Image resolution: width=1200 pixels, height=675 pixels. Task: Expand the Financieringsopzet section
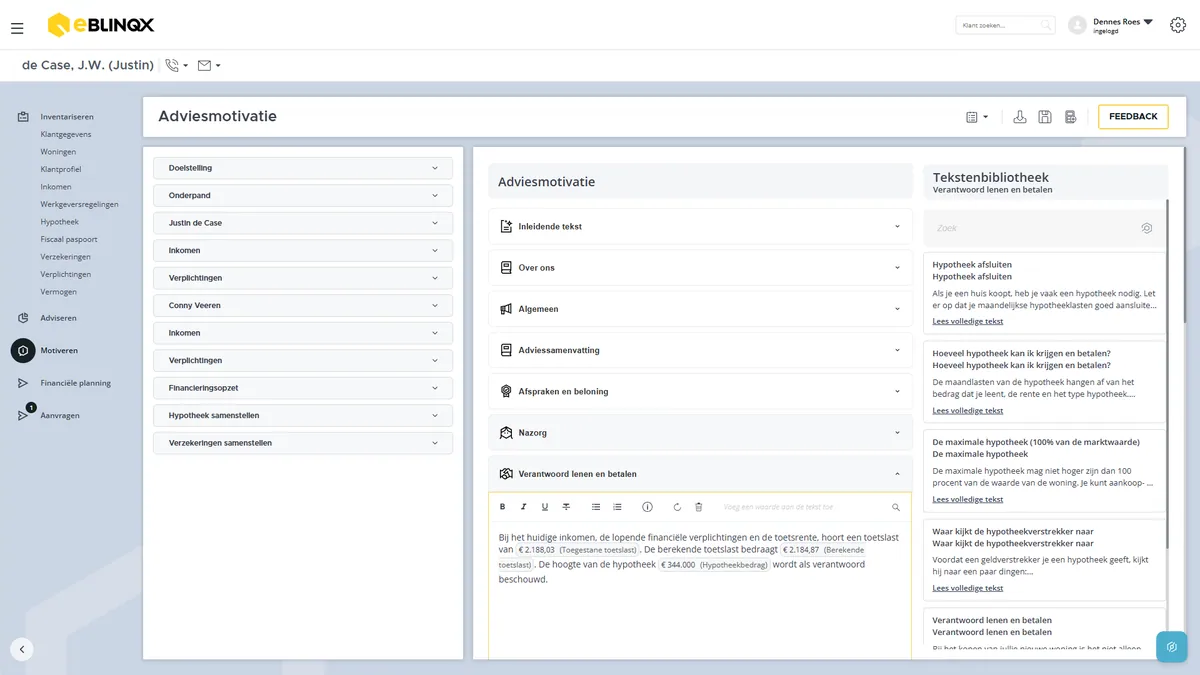[303, 388]
